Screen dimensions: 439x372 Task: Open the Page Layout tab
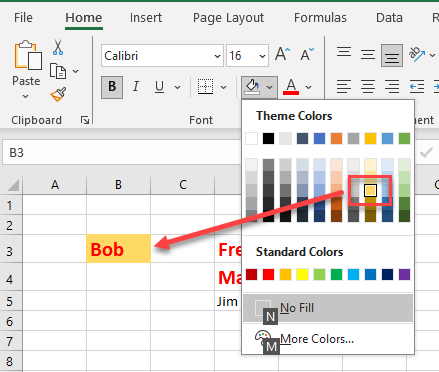point(228,18)
